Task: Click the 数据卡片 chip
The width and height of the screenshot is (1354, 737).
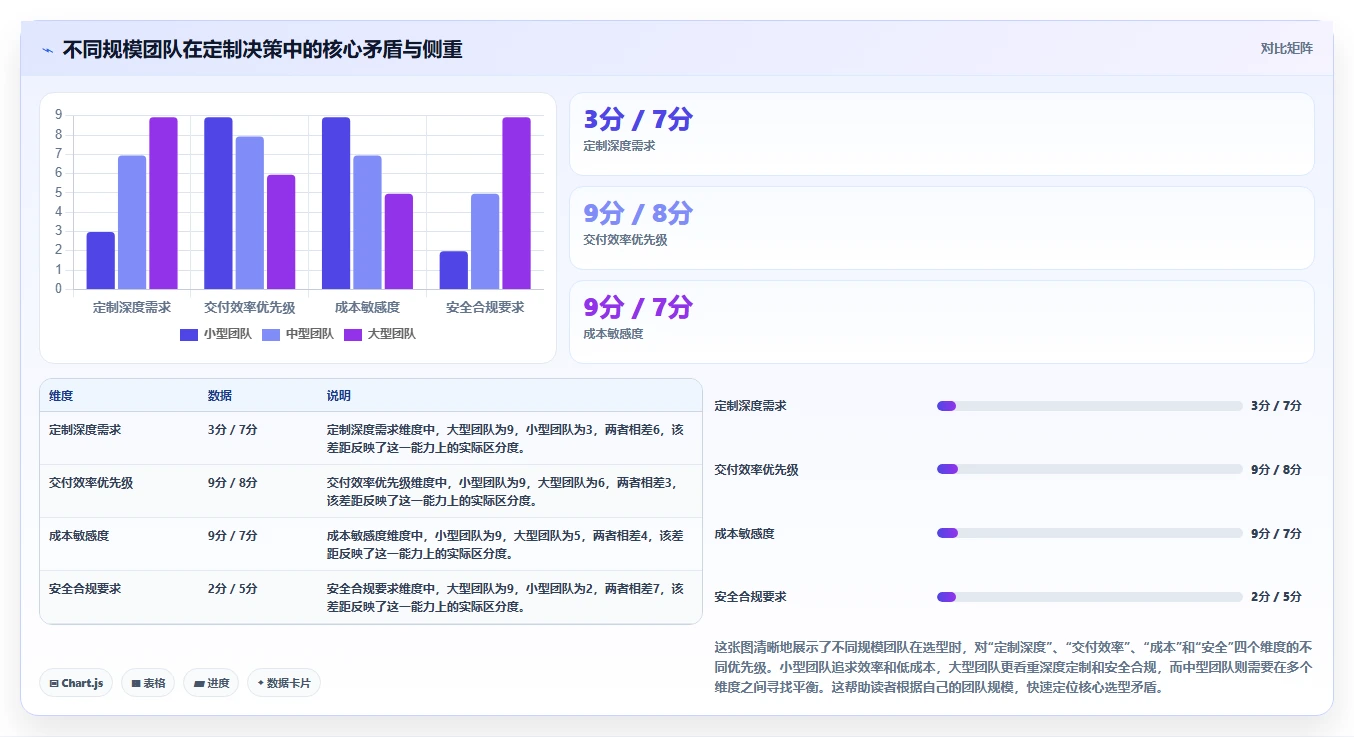Action: (284, 683)
